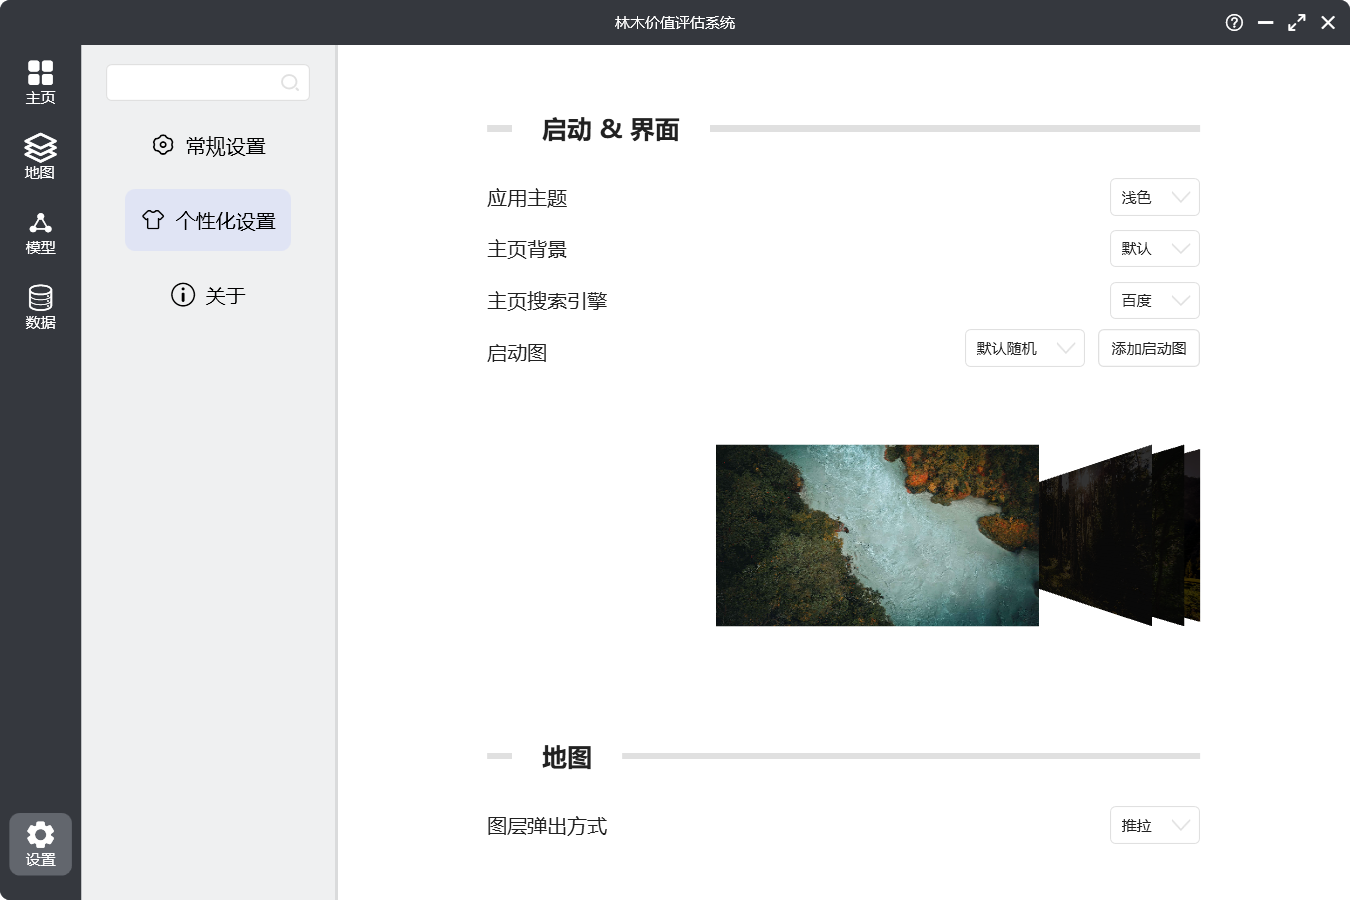Open the 启动图 默认随机 dropdown
The height and width of the screenshot is (900, 1350).
coord(1024,348)
